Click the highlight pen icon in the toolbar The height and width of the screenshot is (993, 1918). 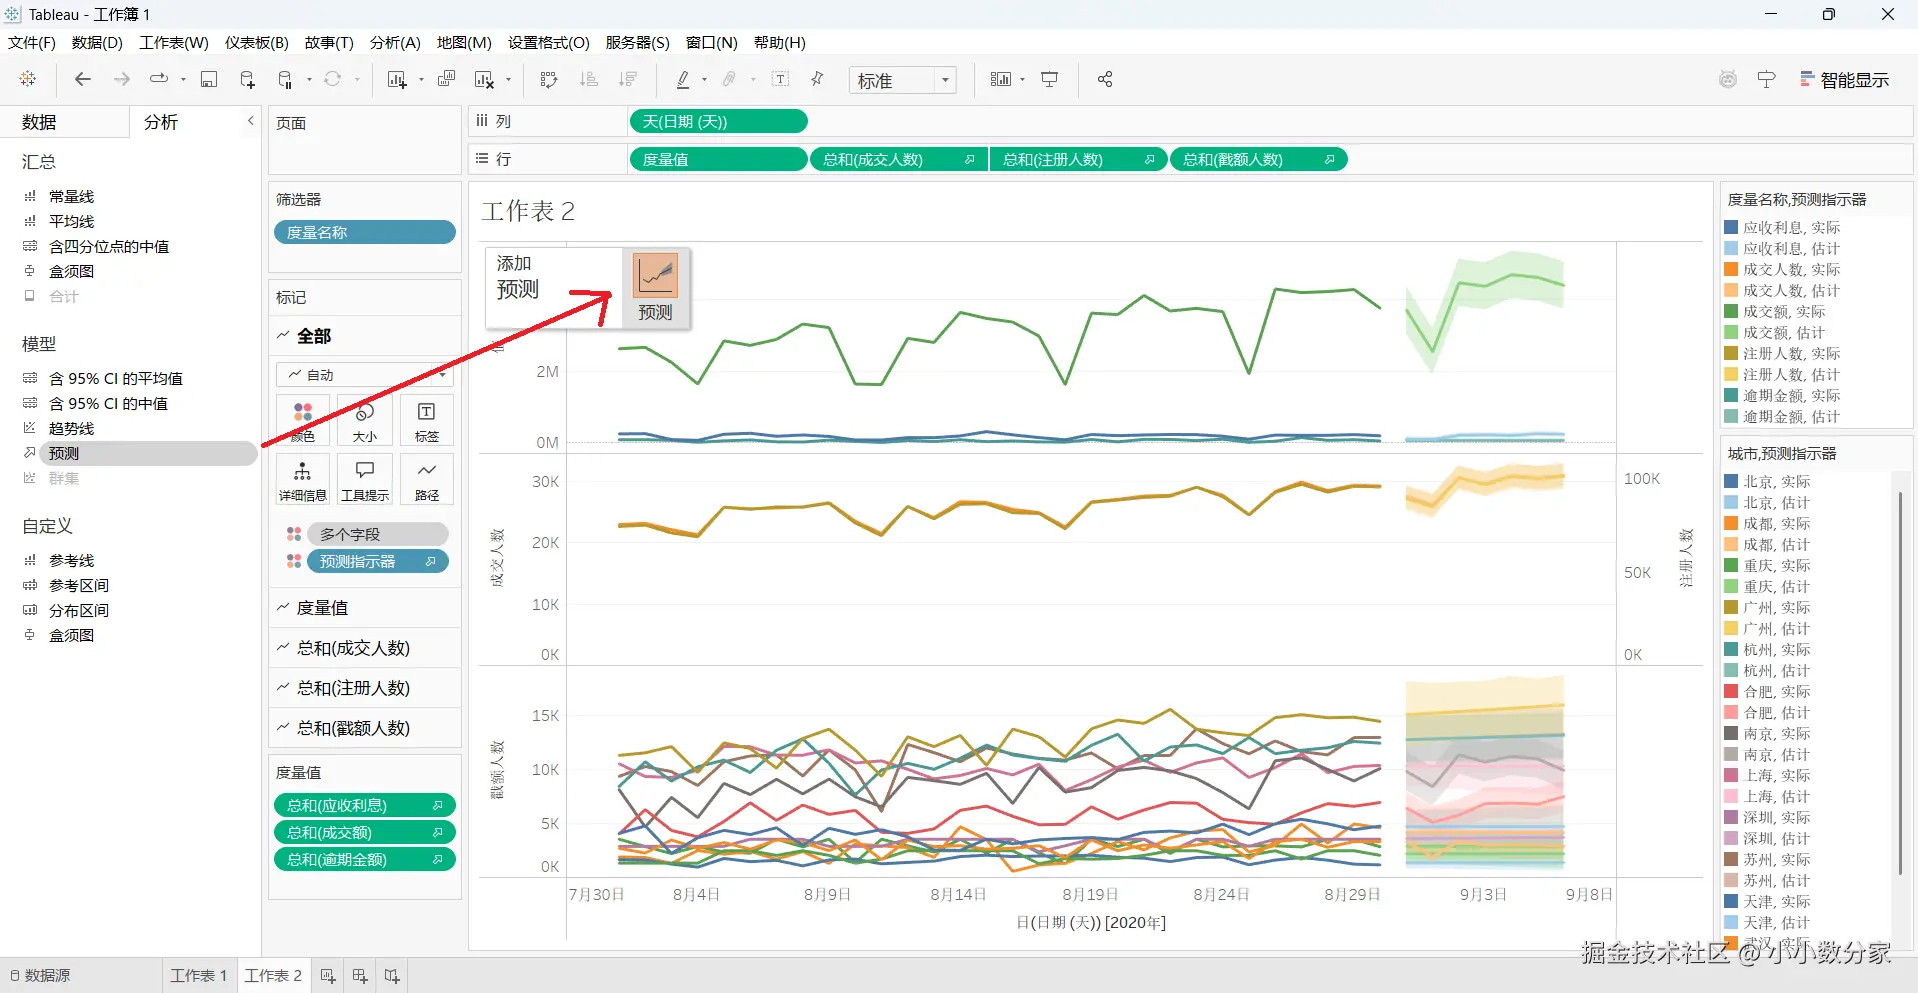coord(683,80)
